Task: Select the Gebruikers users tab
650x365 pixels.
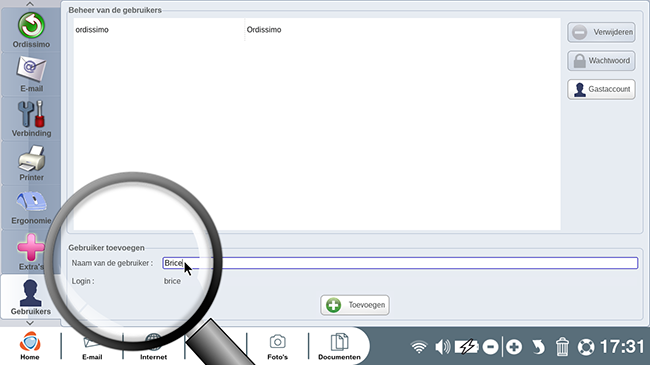Action: point(31,297)
